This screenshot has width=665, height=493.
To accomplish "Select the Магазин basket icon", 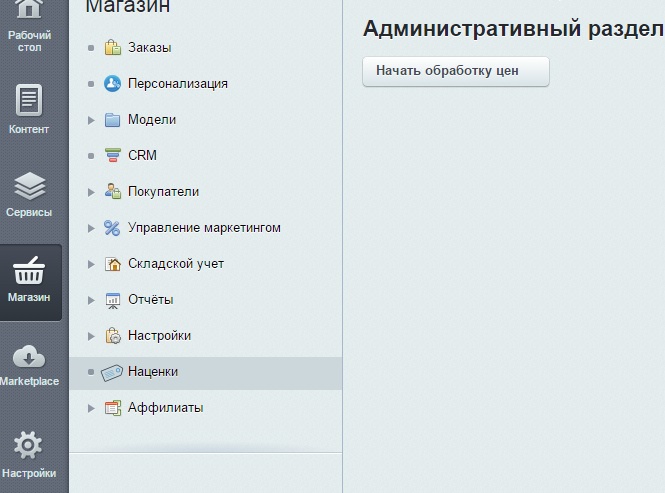I will pyautogui.click(x=30, y=271).
